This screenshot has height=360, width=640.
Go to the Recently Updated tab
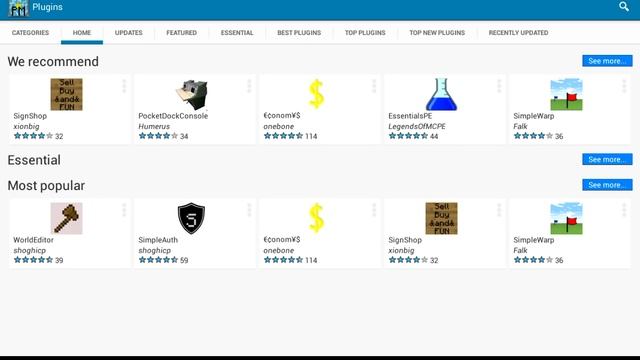[518, 33]
